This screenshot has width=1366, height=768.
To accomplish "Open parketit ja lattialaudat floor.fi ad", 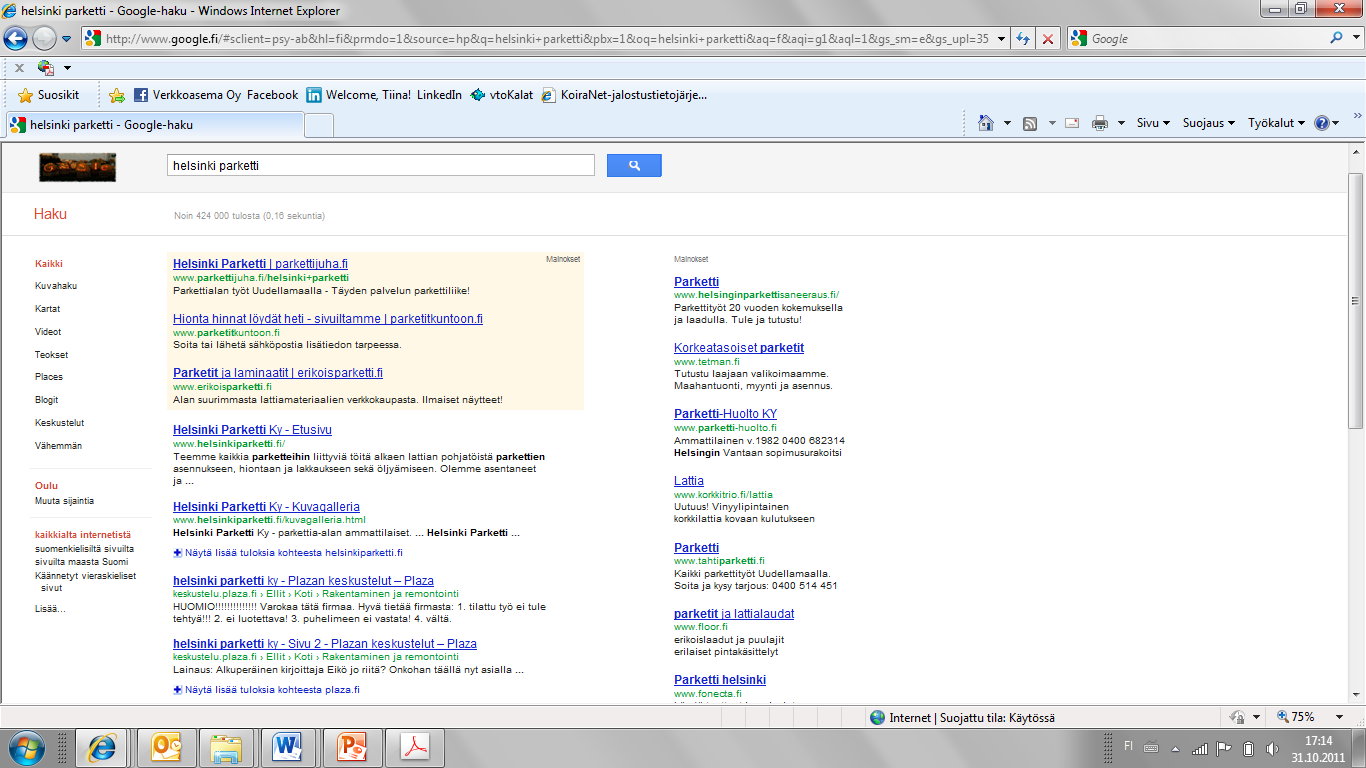I will 734,614.
